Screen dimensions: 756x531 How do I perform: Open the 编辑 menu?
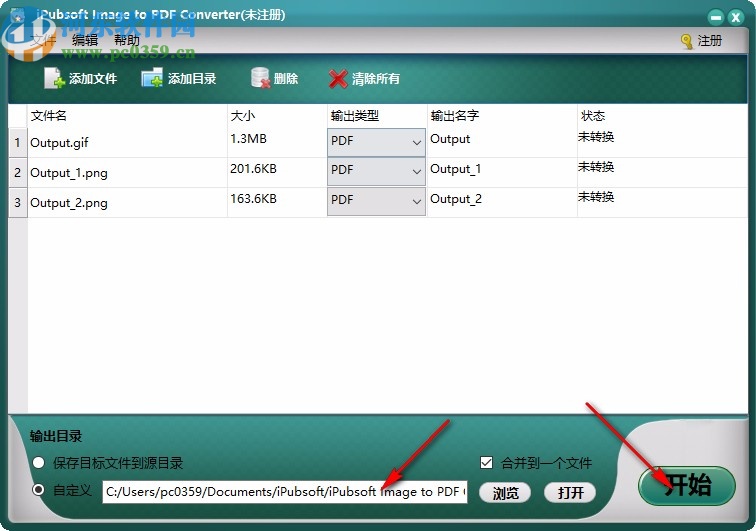[85, 40]
